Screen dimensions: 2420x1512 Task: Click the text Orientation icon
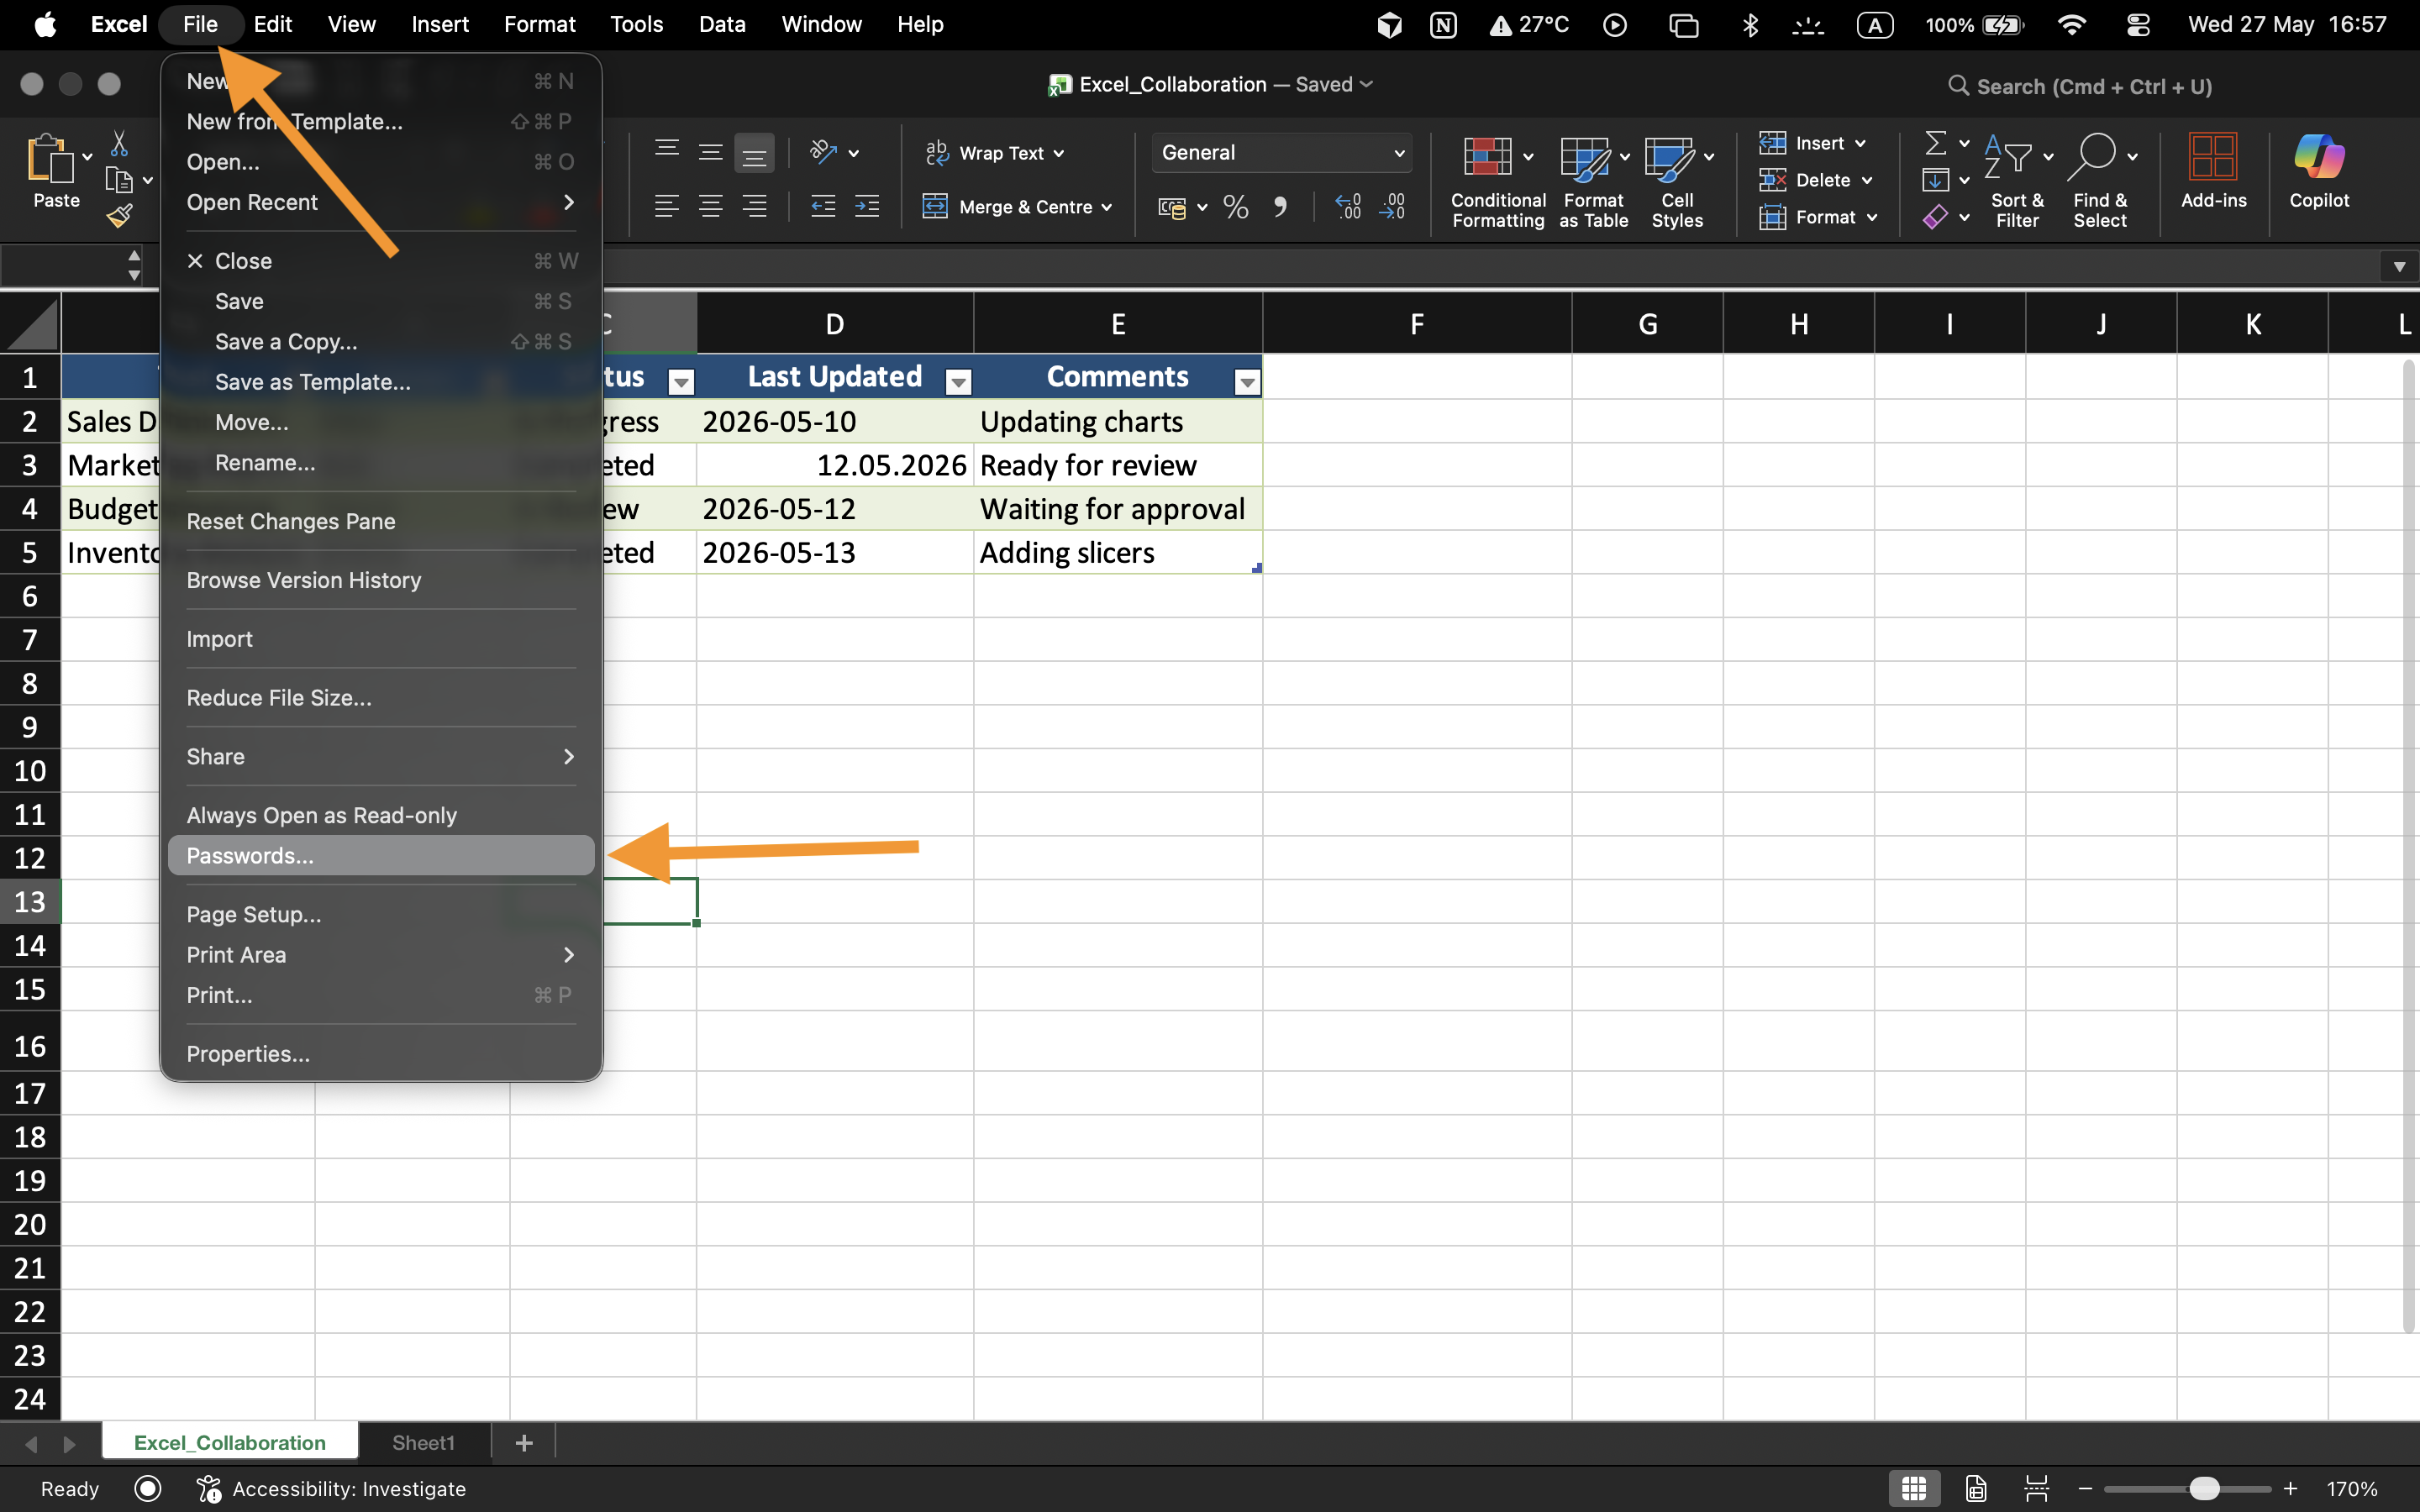(x=823, y=152)
